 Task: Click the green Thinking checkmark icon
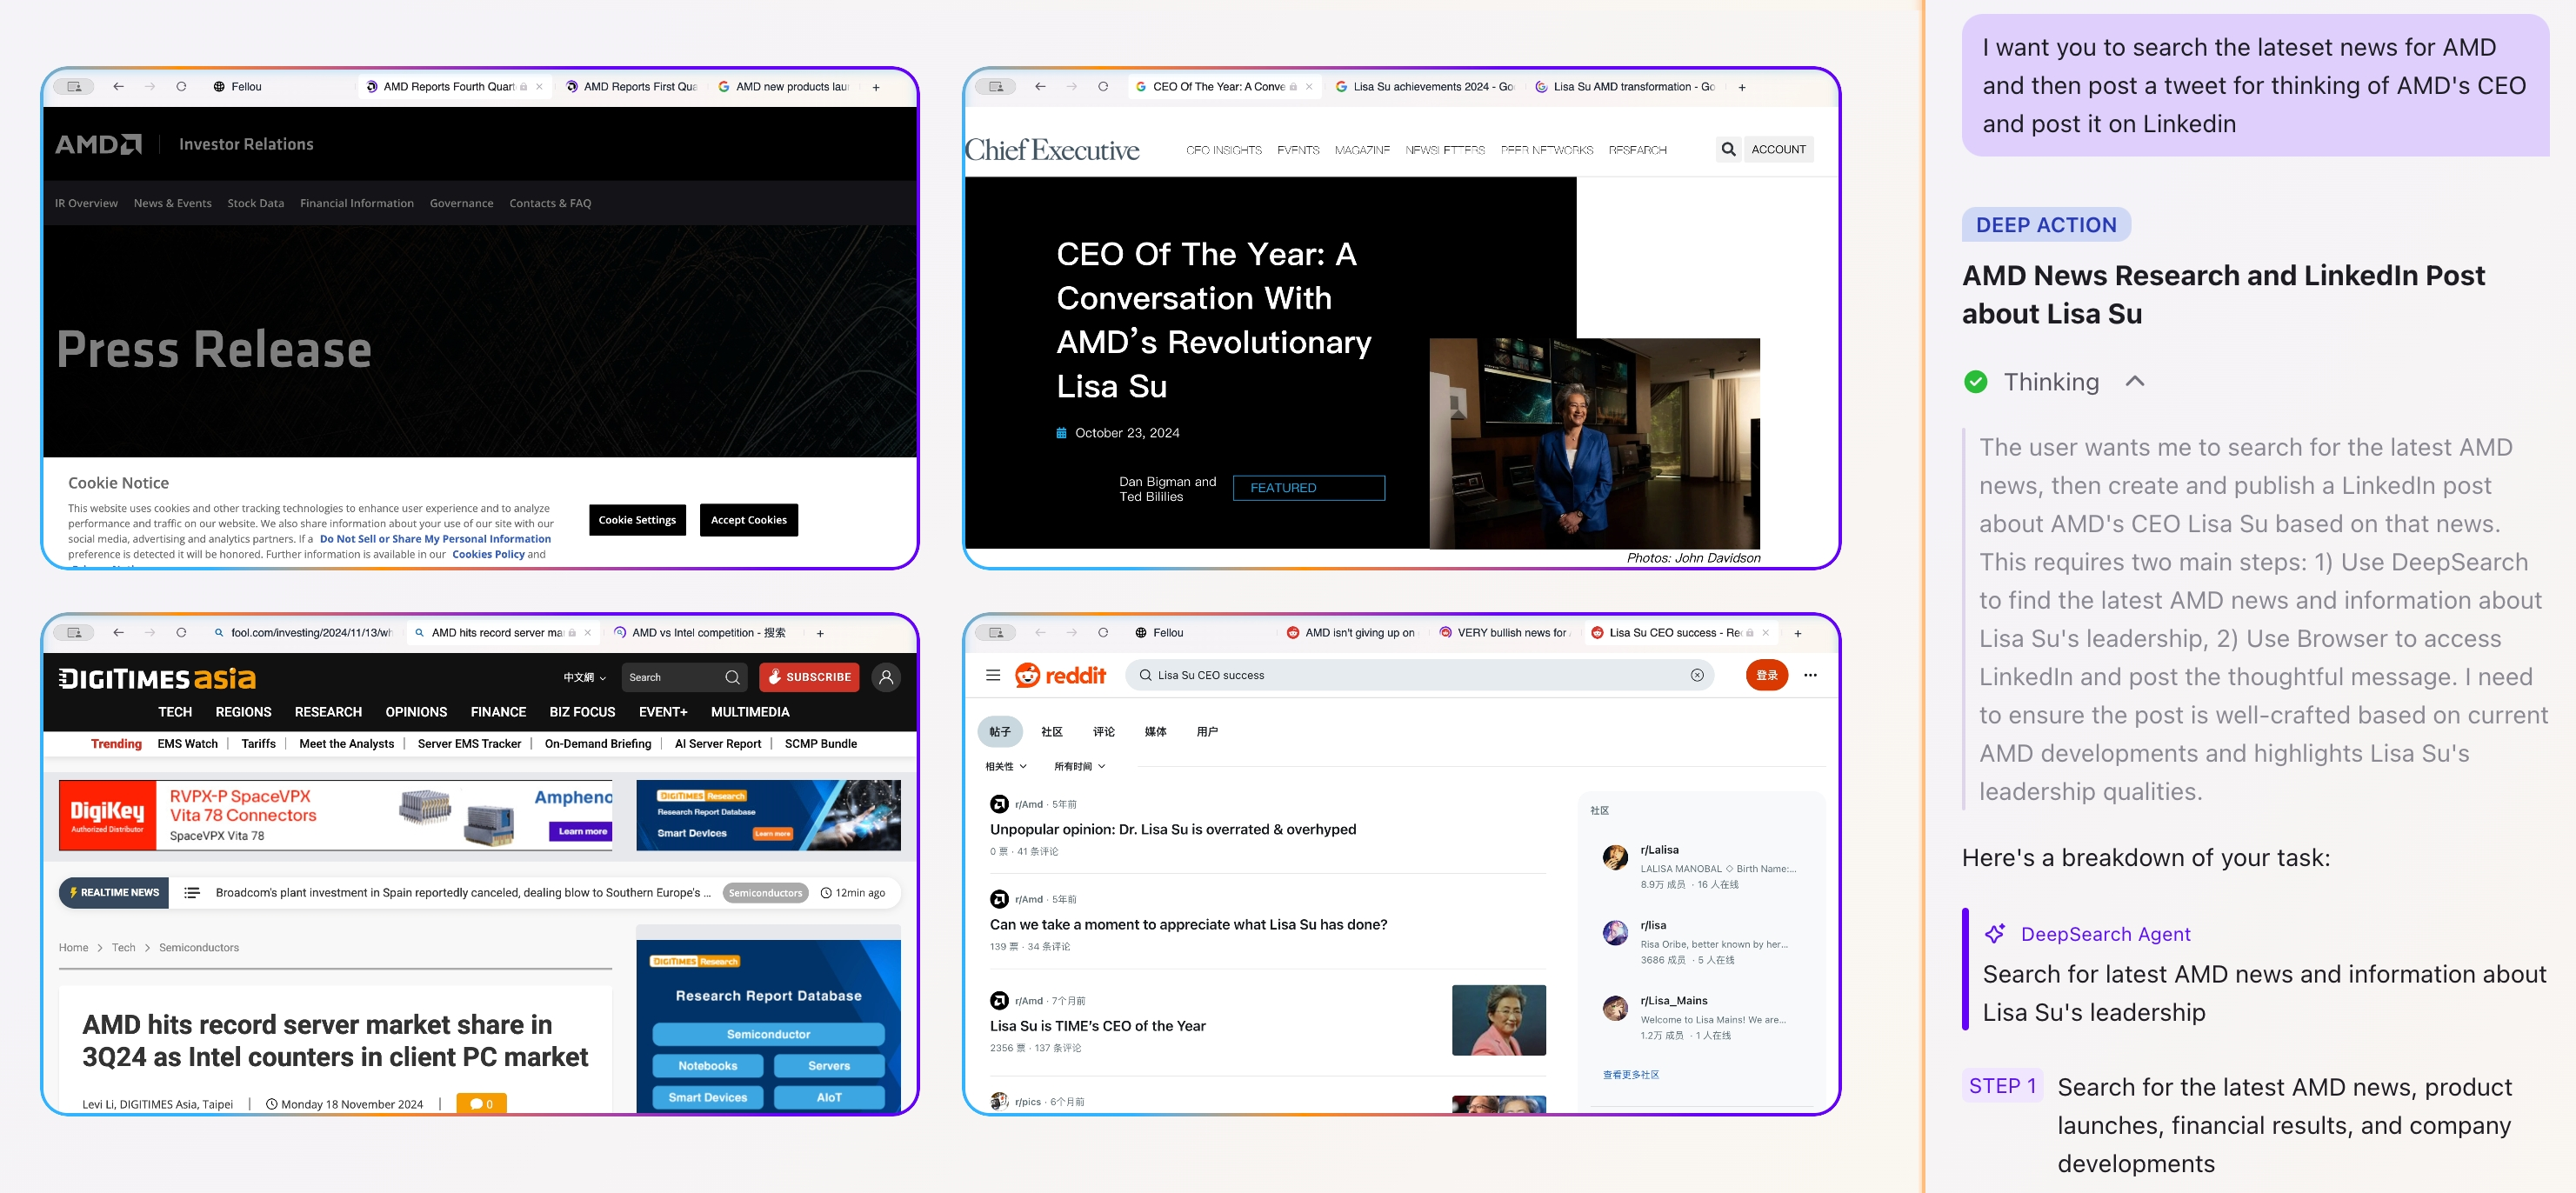pyautogui.click(x=1976, y=382)
